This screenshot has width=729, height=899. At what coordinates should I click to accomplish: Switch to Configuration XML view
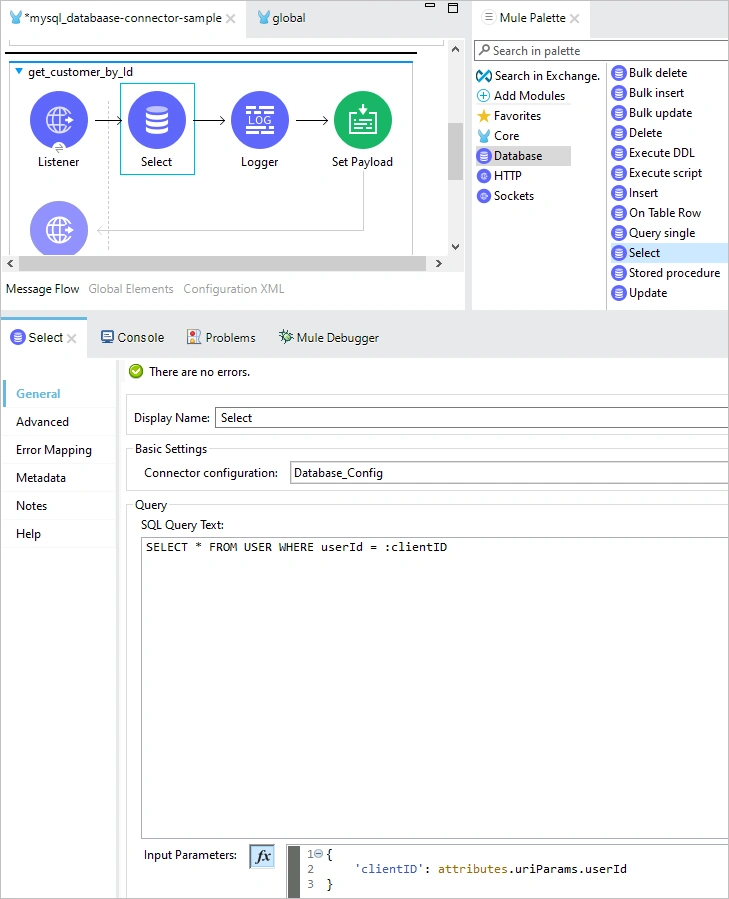coord(233,289)
